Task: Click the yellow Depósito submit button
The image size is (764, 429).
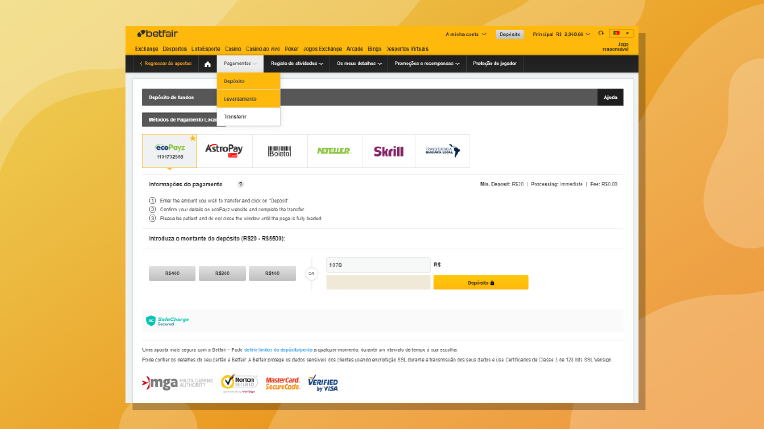Action: 481,283
